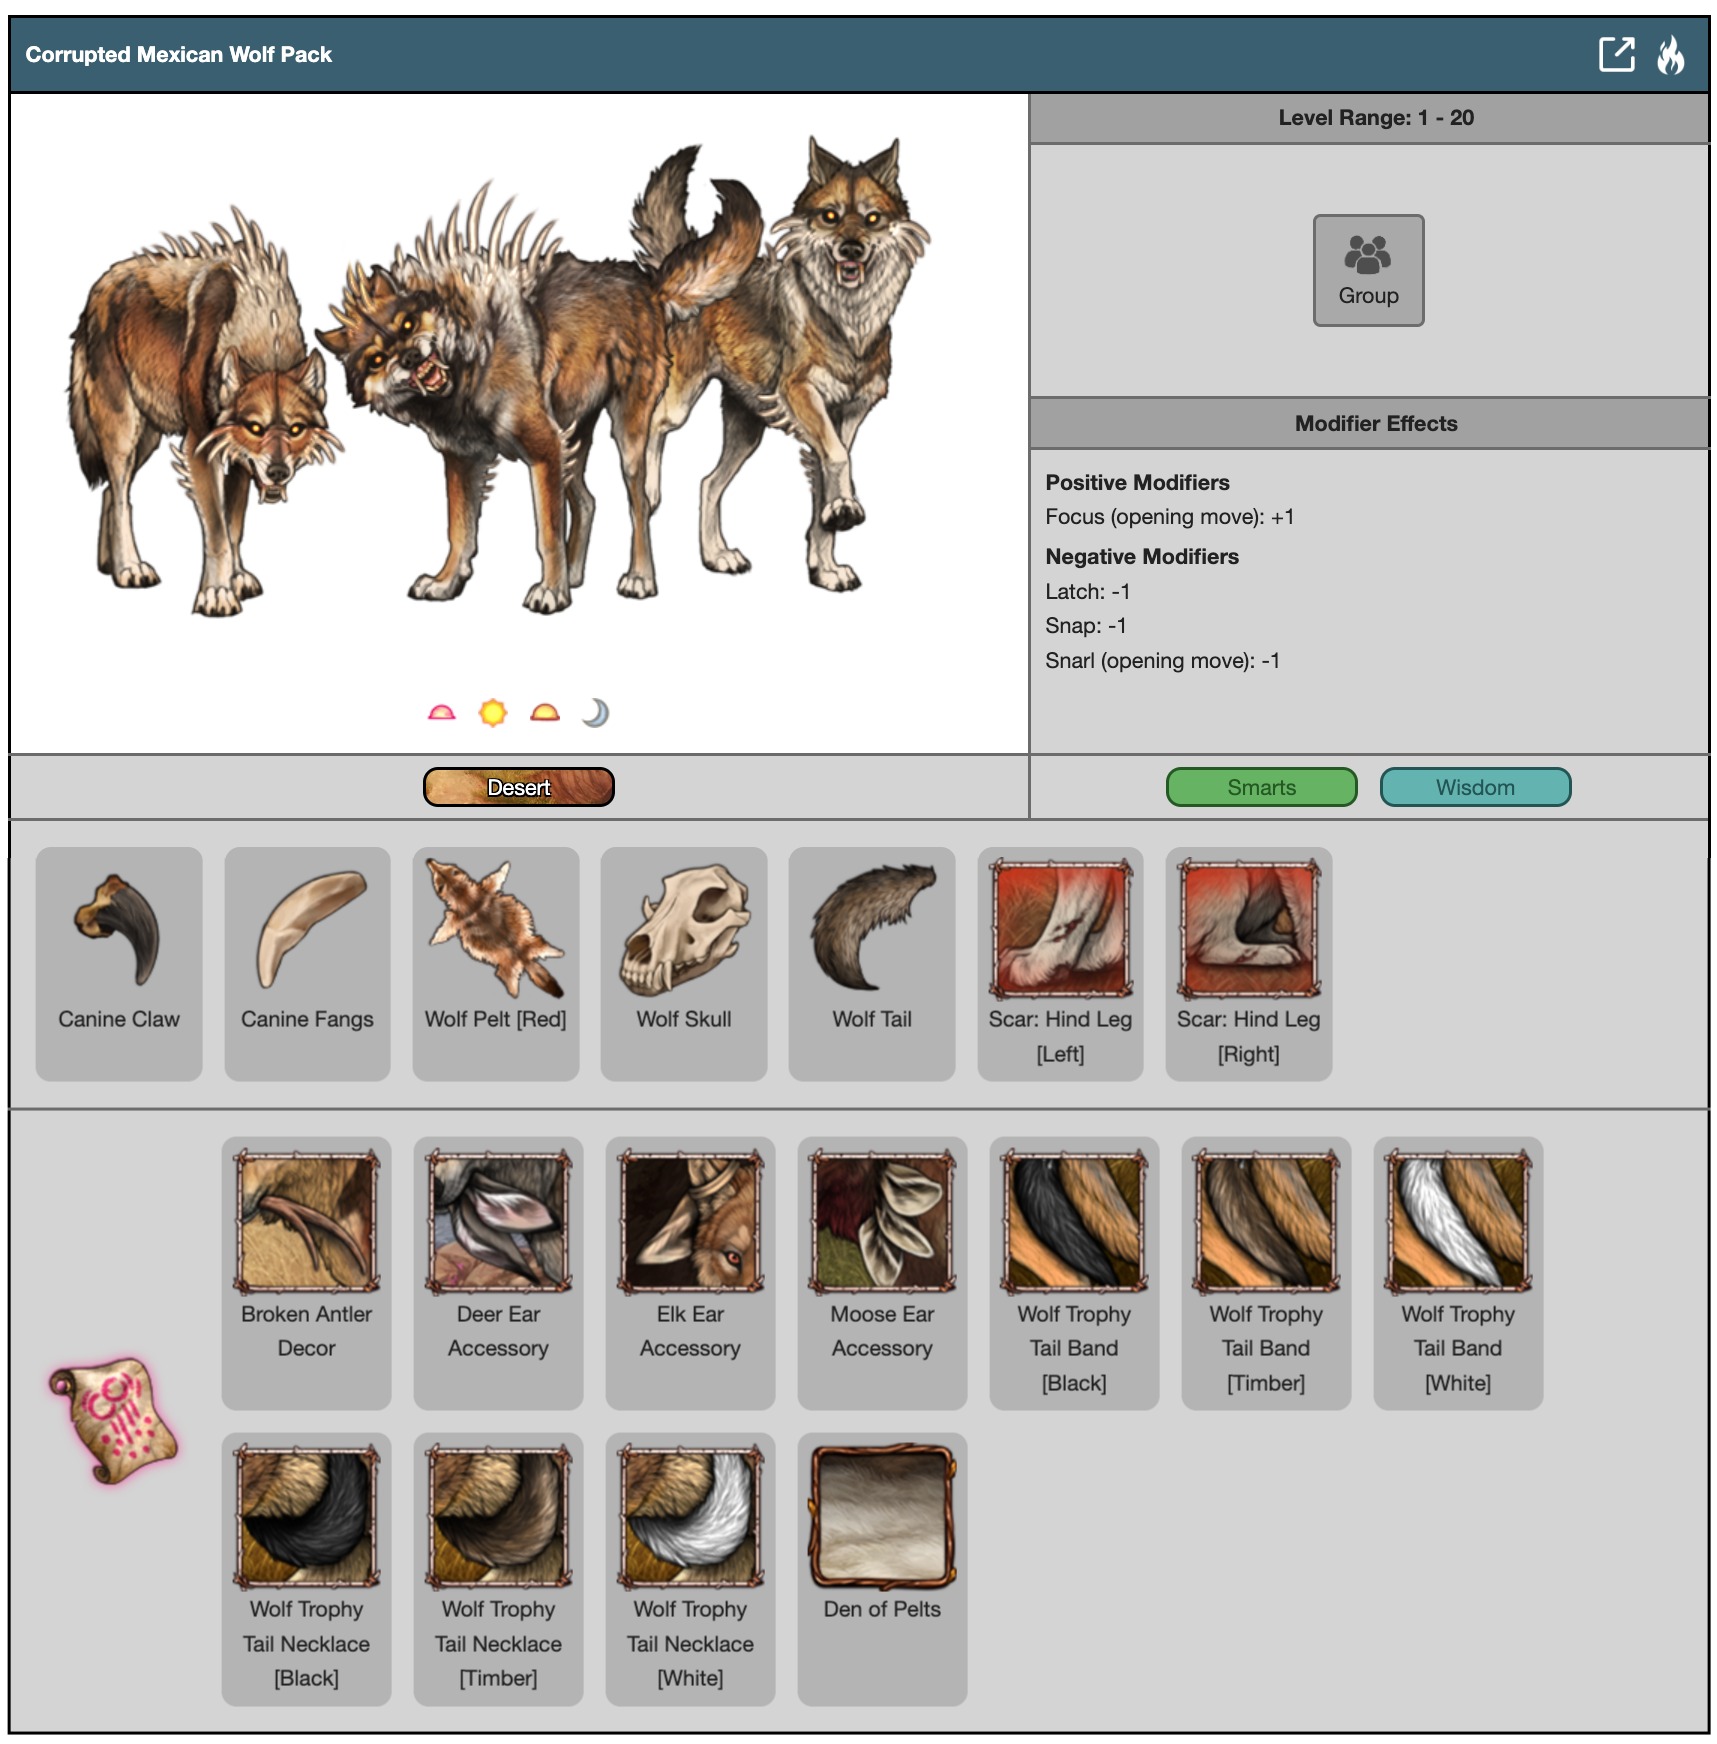Image resolution: width=1717 pixels, height=1744 pixels.
Task: Click the crescent moon night icon
Action: (595, 713)
